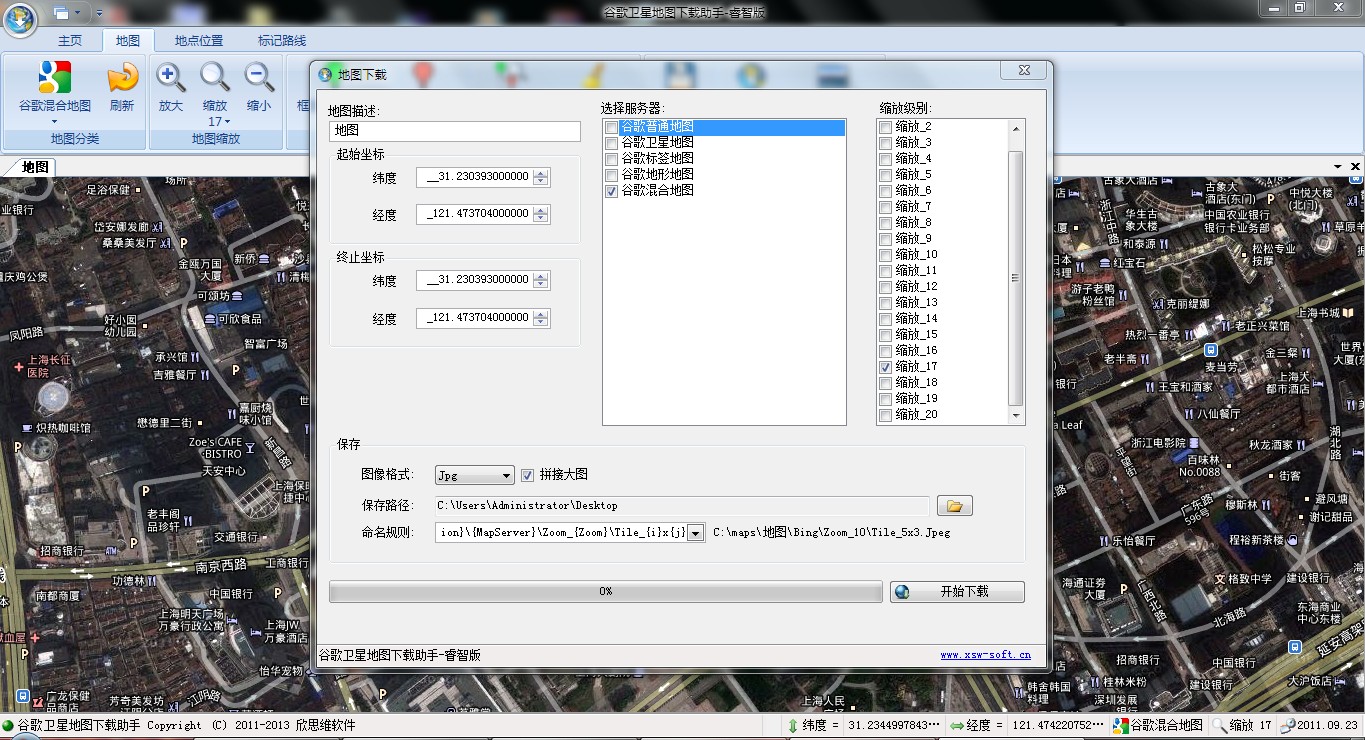This screenshot has width=1365, height=740.
Task: Click the browse folder icon button
Action: tap(954, 506)
